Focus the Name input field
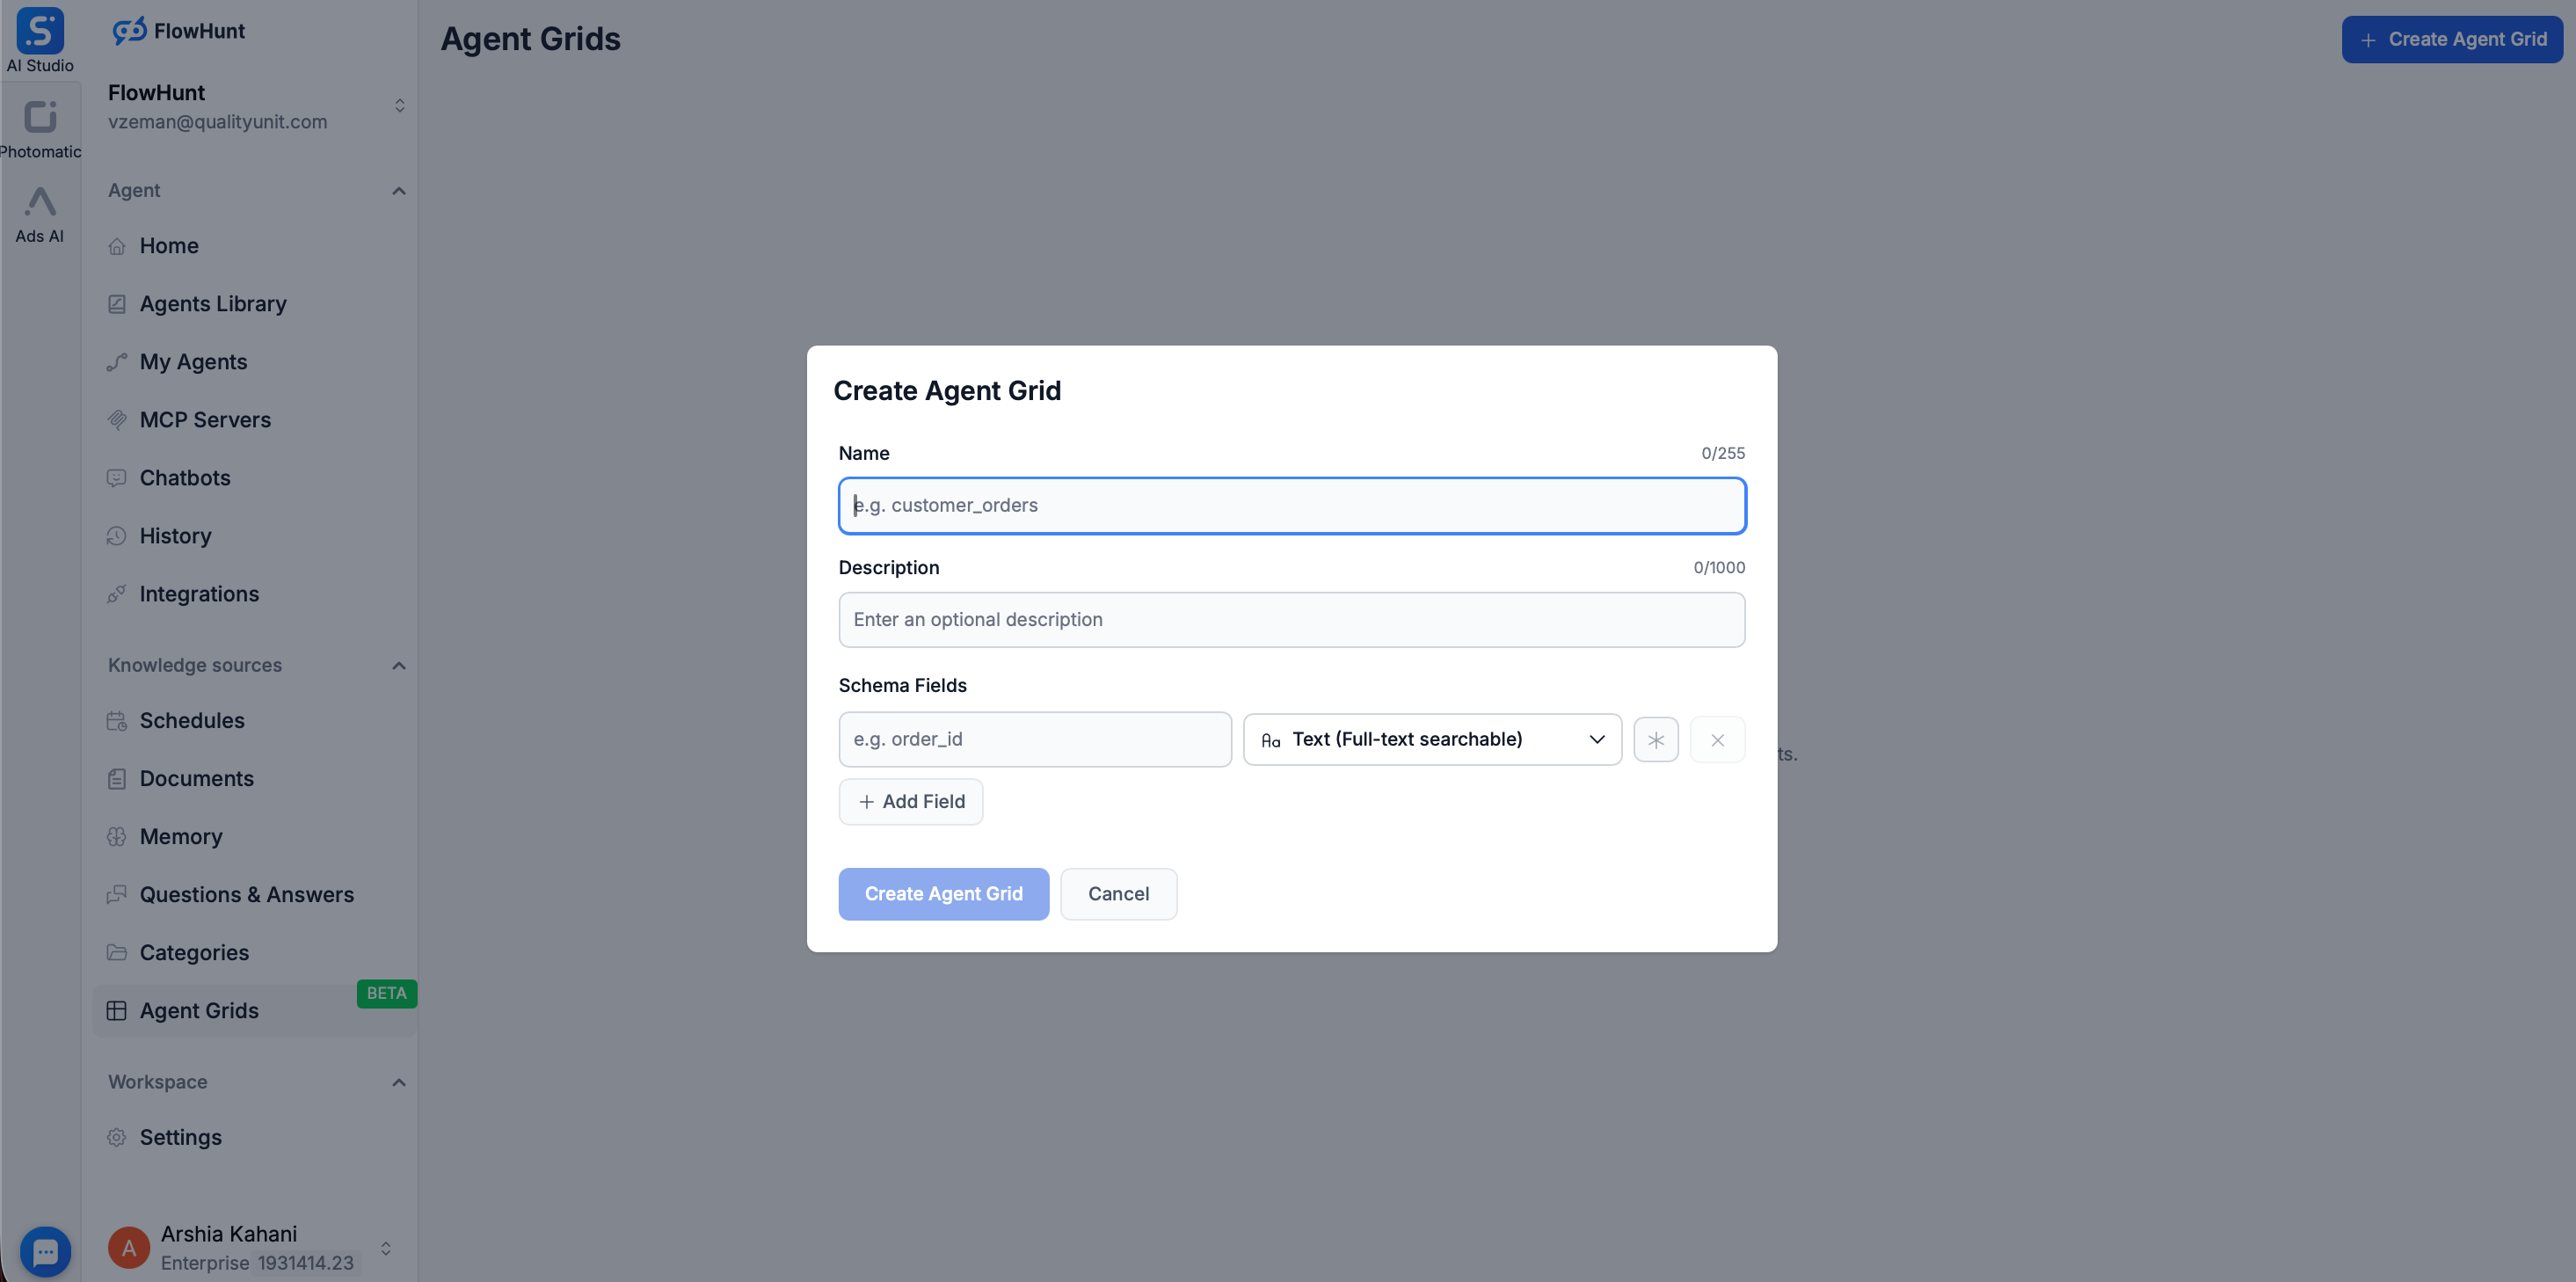The height and width of the screenshot is (1282, 2576). [1291, 505]
